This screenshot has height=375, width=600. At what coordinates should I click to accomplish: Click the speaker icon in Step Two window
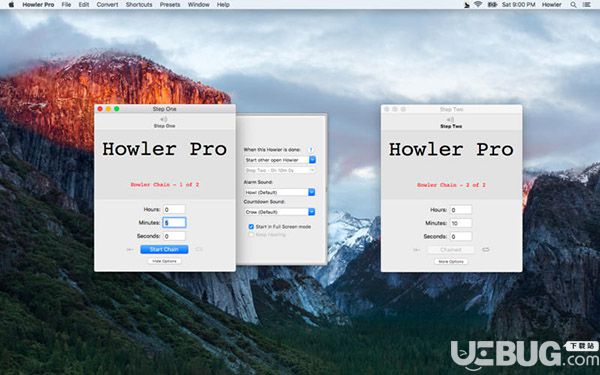coord(451,120)
